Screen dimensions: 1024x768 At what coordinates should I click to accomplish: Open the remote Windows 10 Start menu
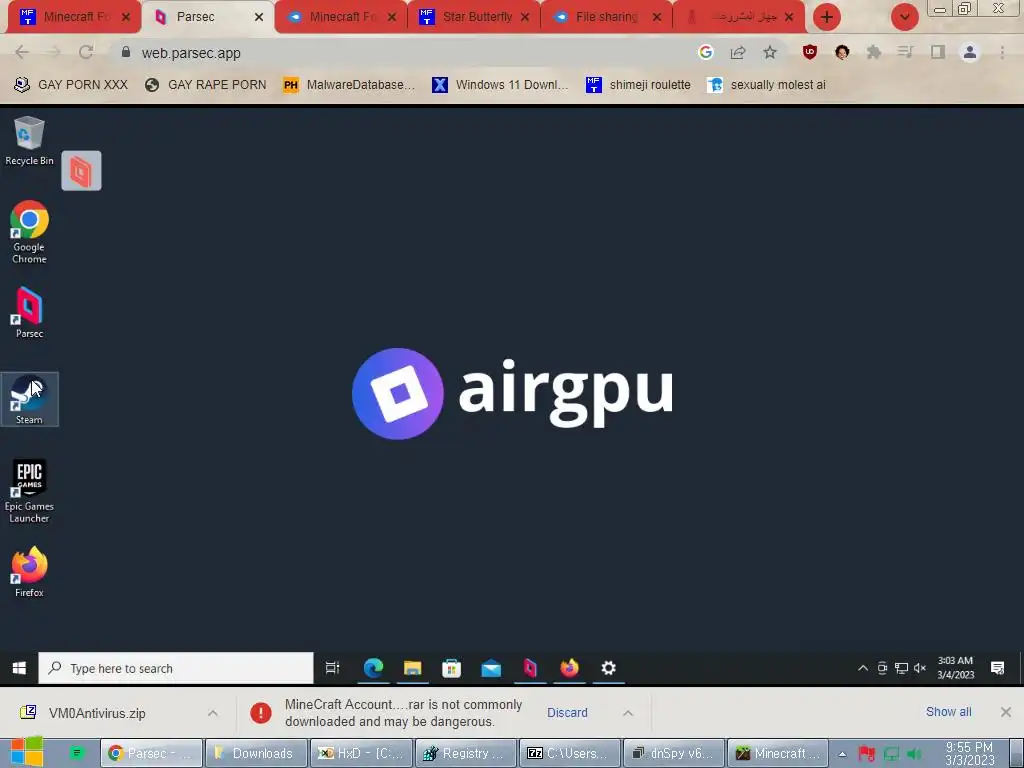[19, 668]
